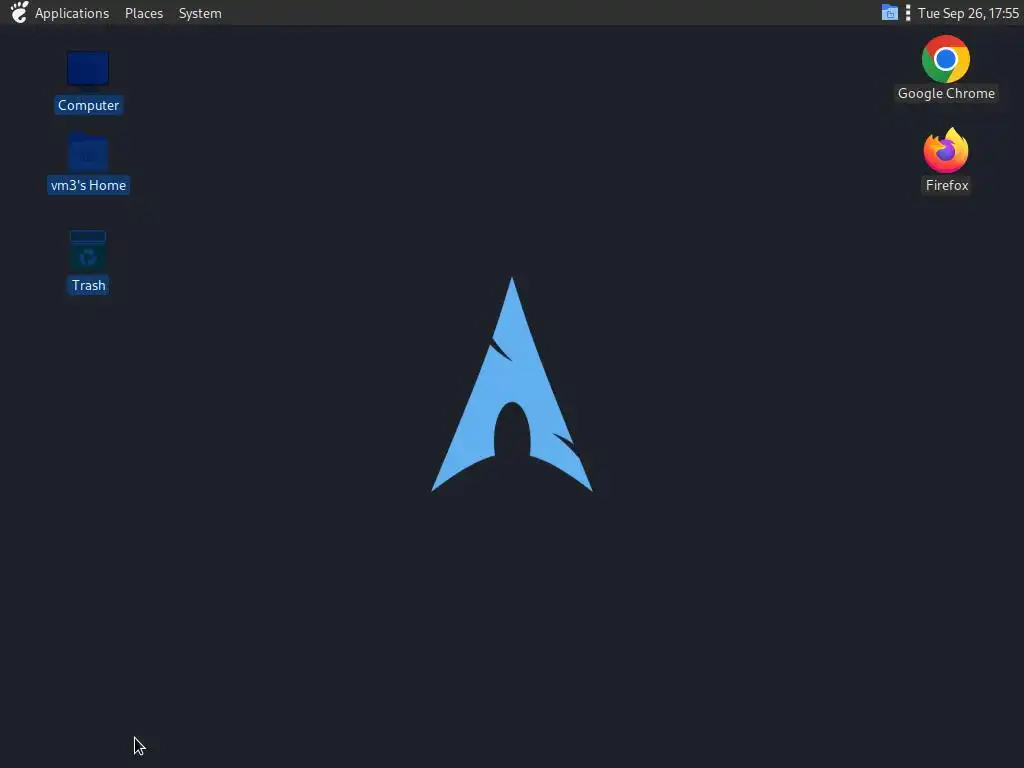Open the Applications menu
Image resolution: width=1024 pixels, height=768 pixels.
click(x=72, y=13)
